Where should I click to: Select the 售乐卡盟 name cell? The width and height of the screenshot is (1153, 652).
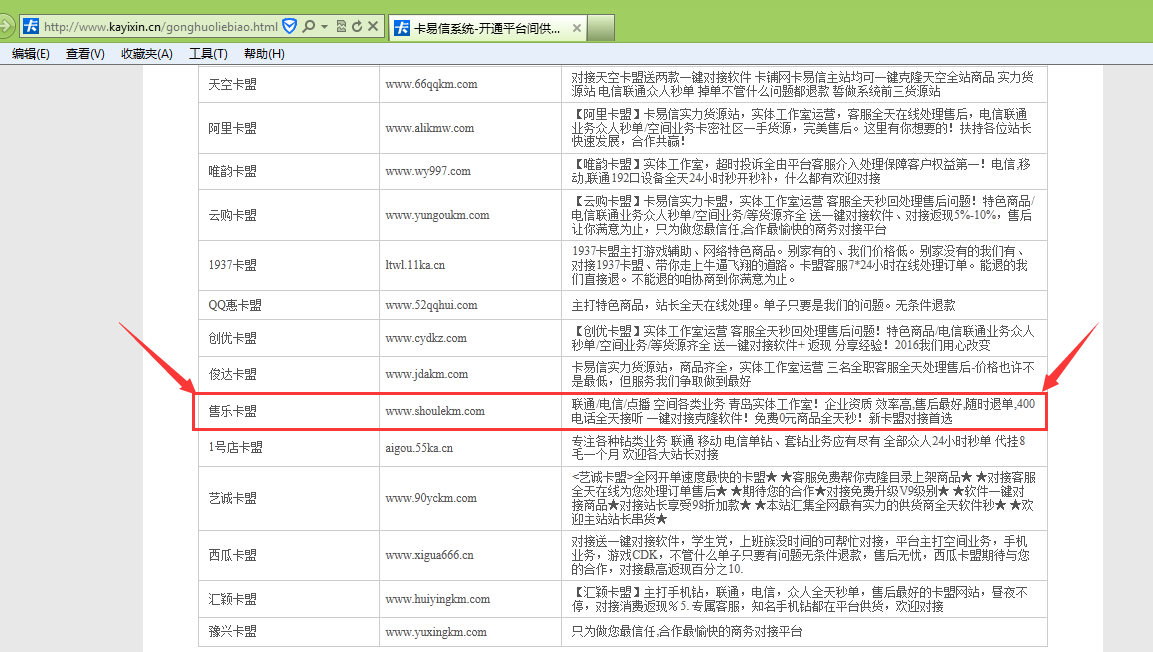289,411
